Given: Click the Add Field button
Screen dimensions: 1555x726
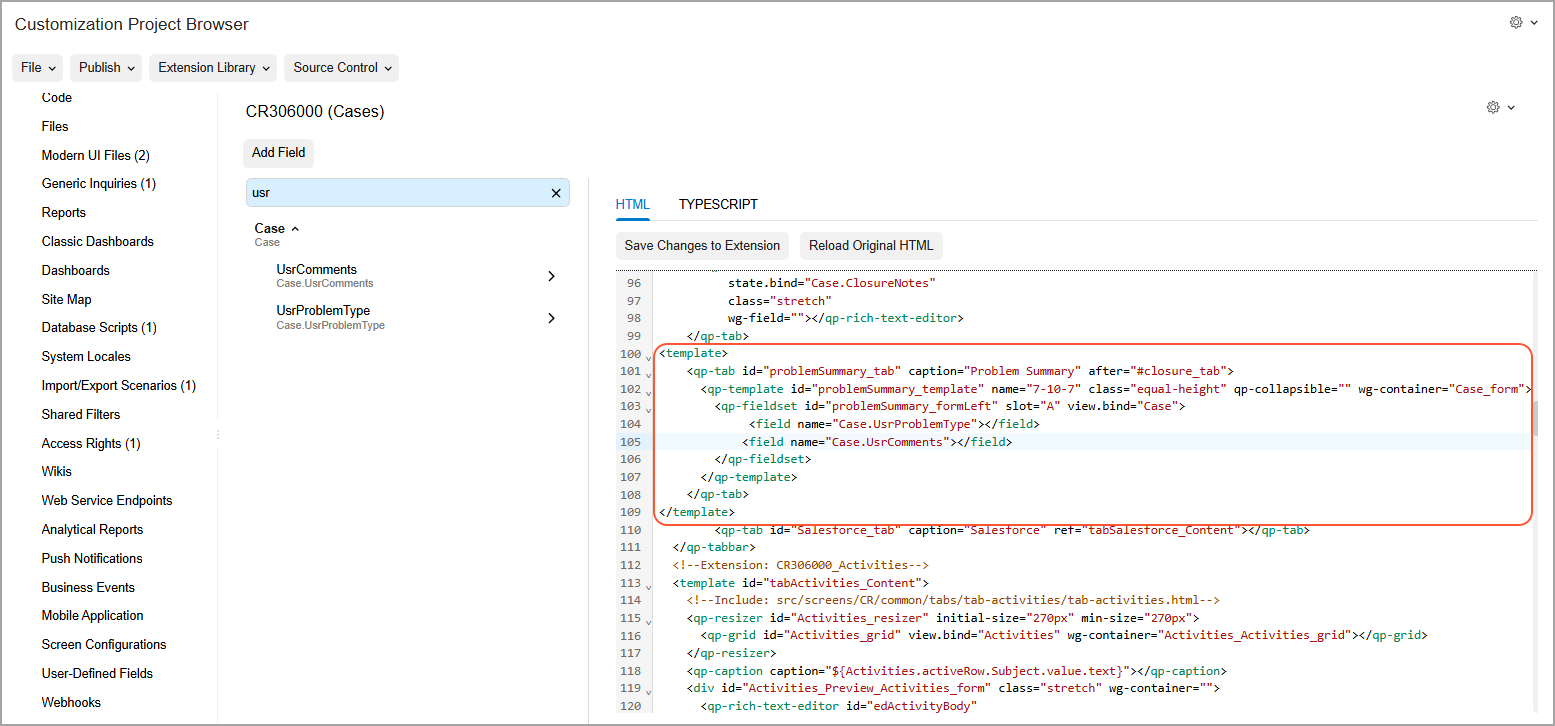Looking at the screenshot, I should 278,153.
